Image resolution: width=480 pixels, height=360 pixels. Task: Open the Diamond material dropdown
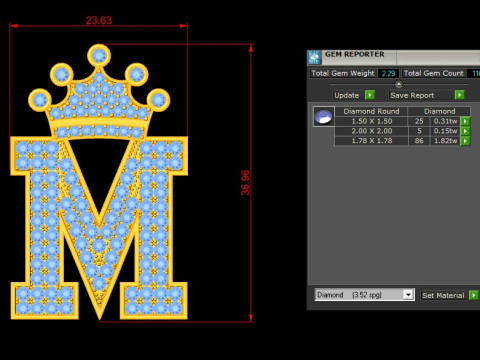click(408, 295)
